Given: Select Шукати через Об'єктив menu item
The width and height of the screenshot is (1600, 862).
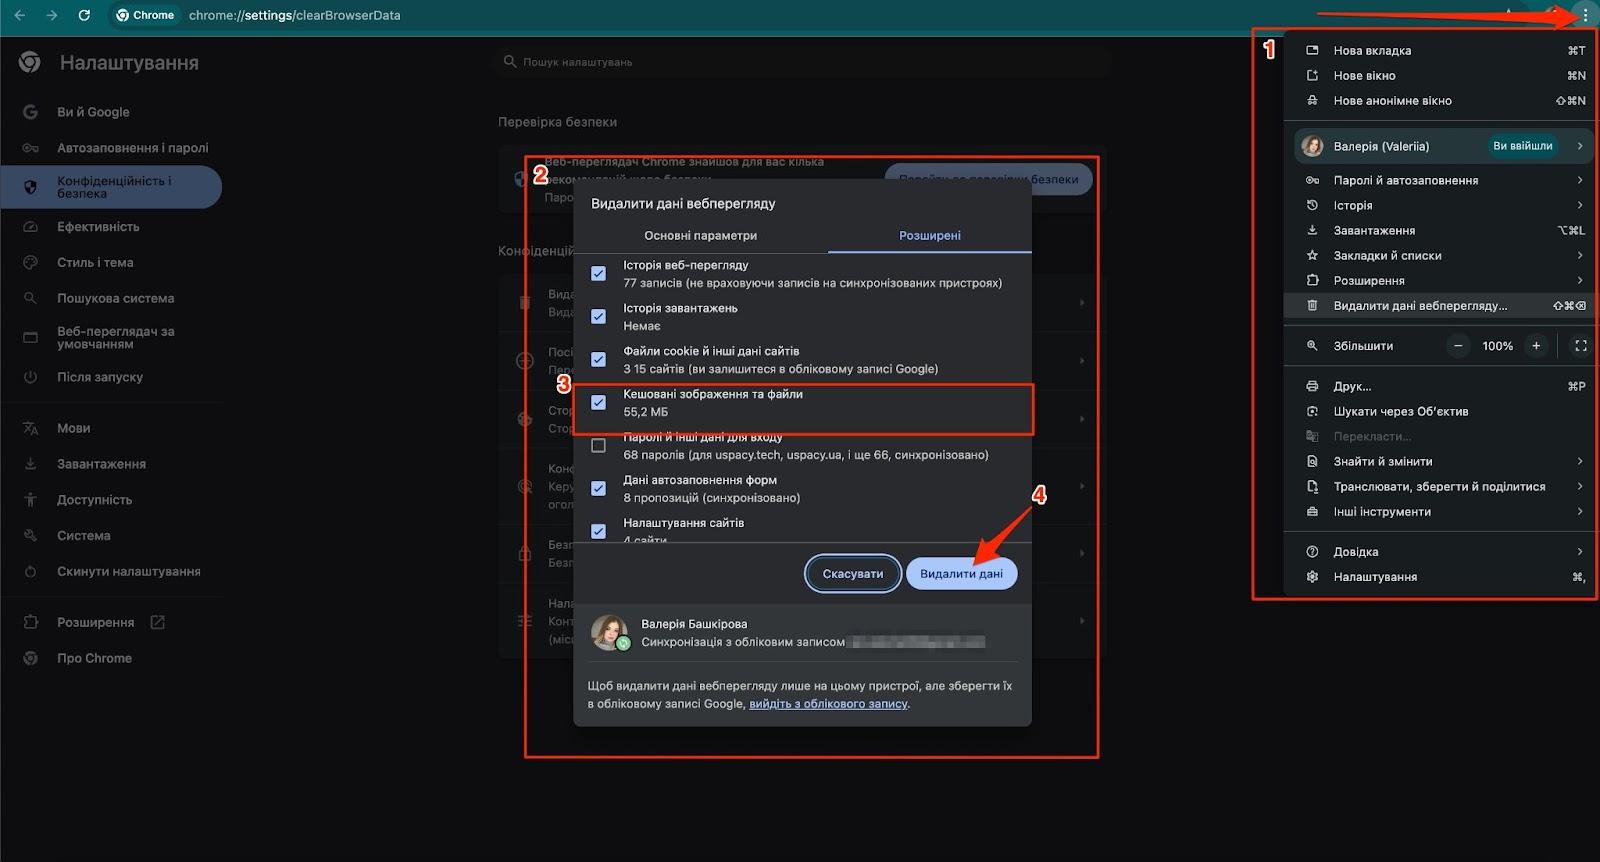Looking at the screenshot, I should point(1440,412).
